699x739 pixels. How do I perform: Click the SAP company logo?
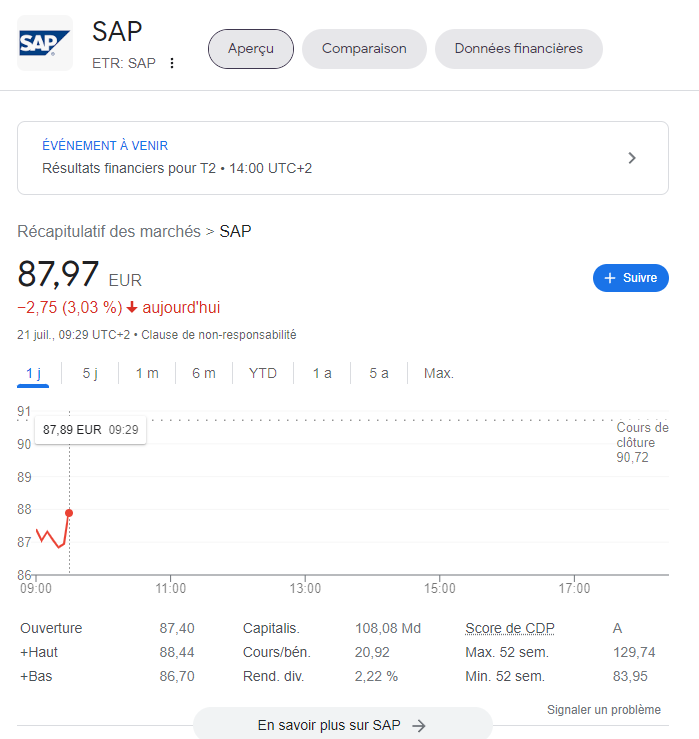pos(45,43)
